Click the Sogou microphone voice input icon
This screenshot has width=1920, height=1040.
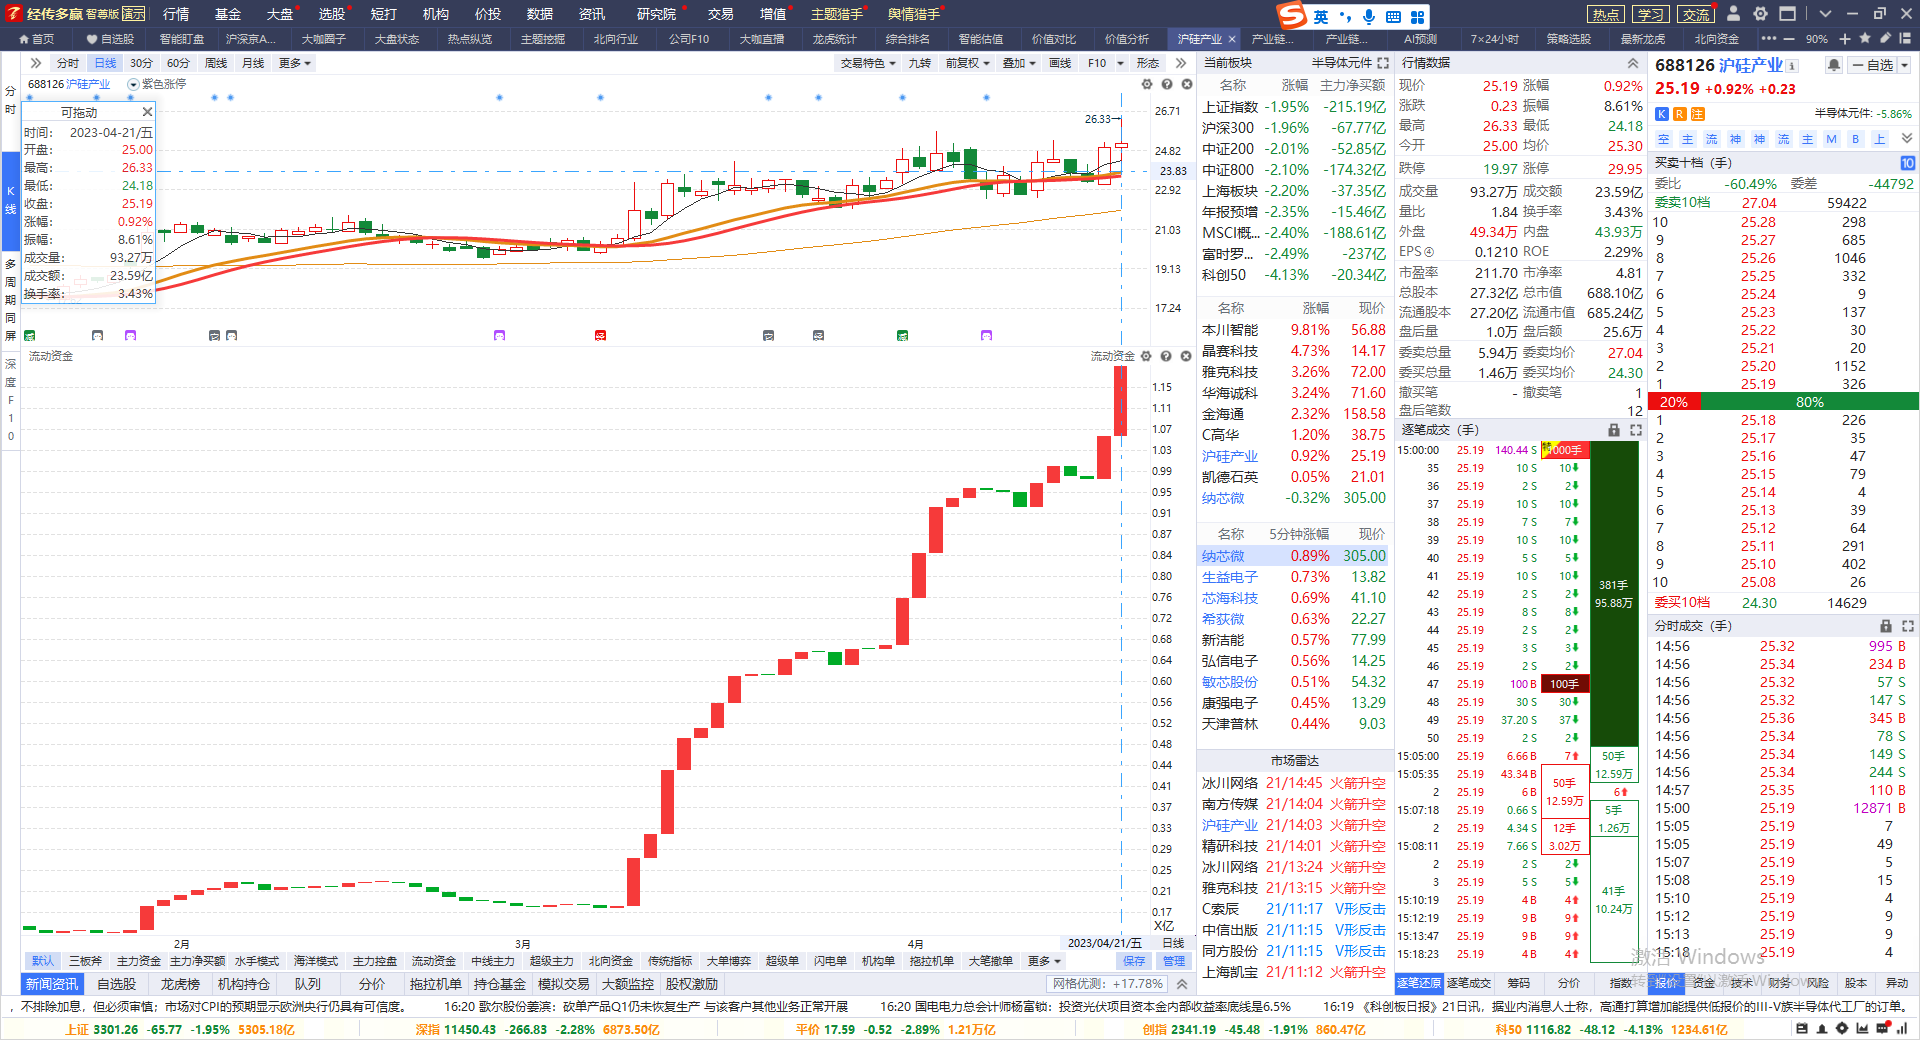click(1368, 16)
